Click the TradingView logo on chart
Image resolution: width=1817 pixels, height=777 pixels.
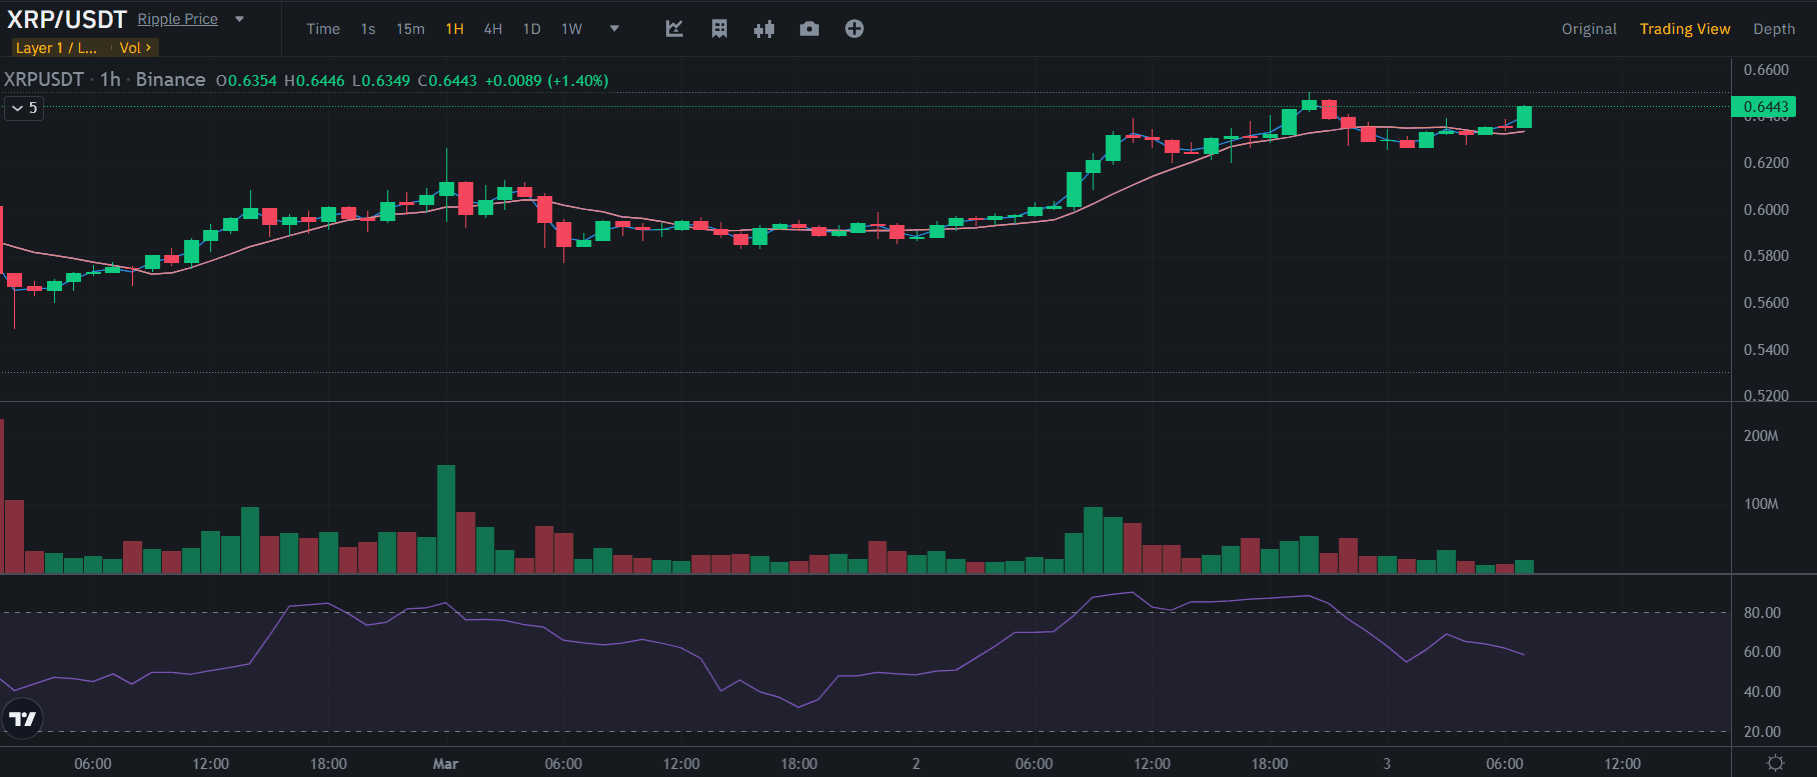pos(22,718)
